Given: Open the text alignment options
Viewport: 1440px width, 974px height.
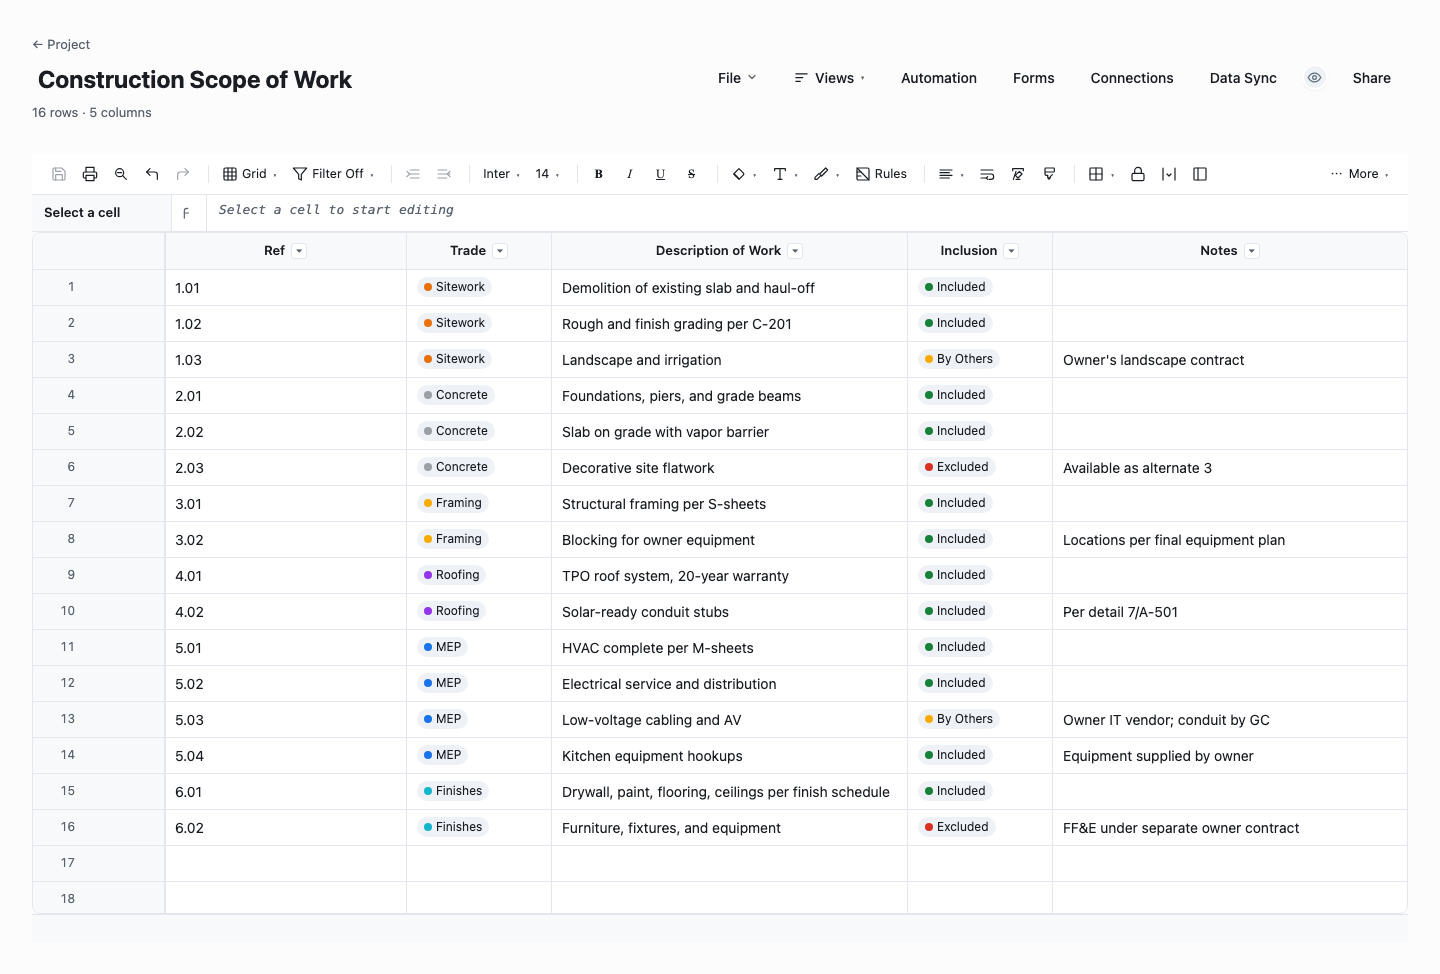Looking at the screenshot, I should point(951,174).
